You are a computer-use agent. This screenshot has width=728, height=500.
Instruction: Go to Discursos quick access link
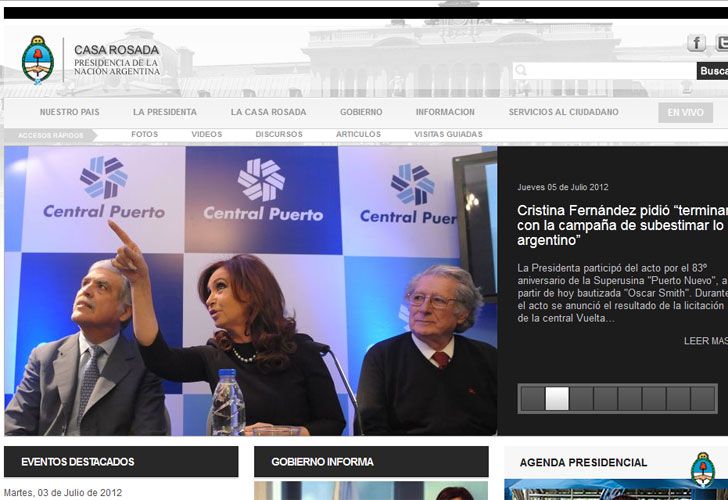pyautogui.click(x=279, y=134)
